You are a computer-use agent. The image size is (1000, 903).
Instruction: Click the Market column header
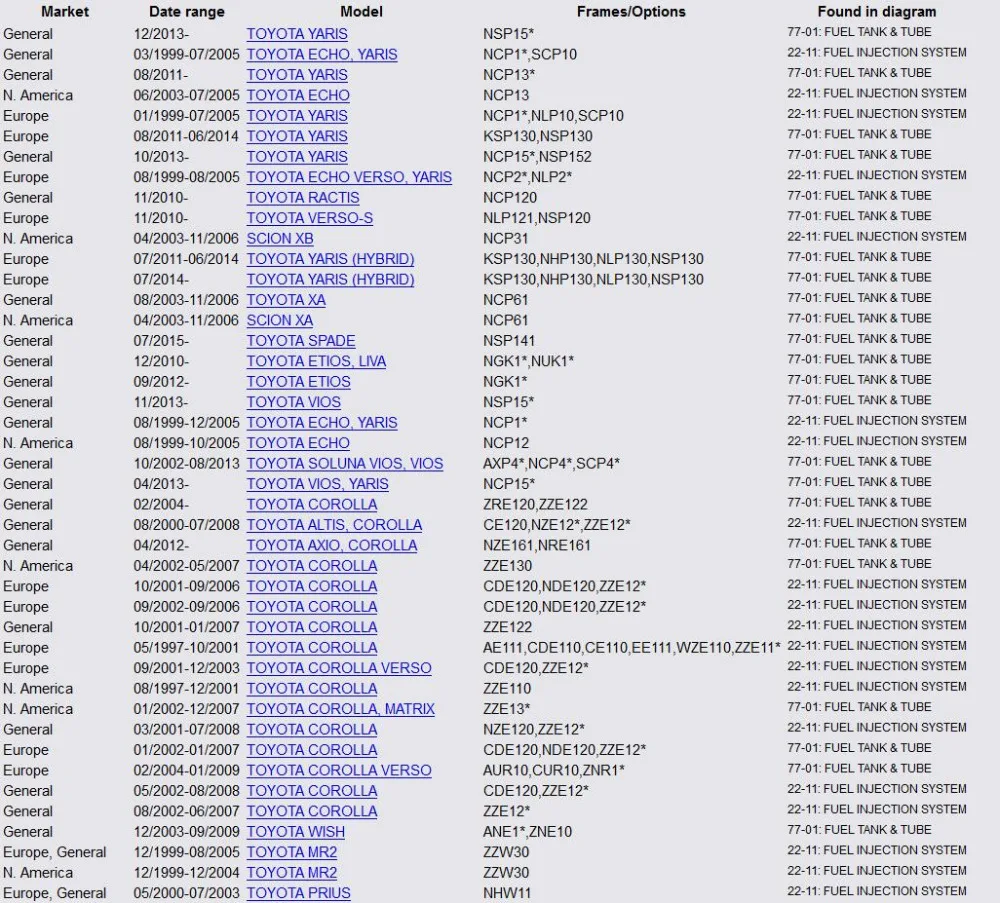pos(65,11)
